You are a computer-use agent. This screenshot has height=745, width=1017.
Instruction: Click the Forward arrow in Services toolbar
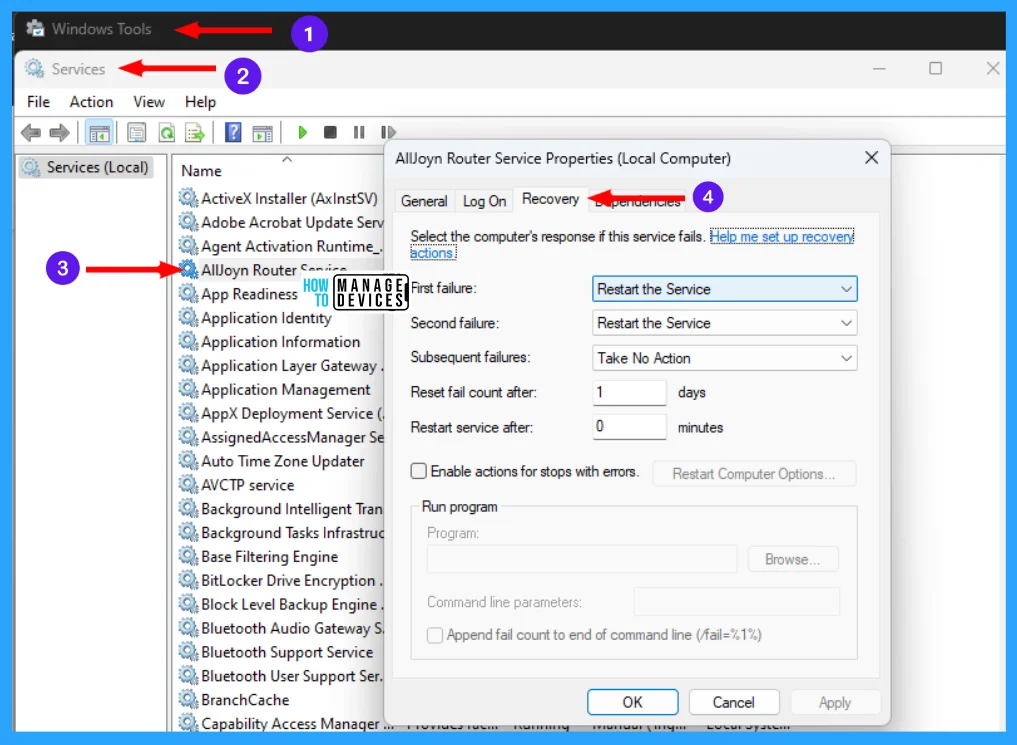coord(59,133)
